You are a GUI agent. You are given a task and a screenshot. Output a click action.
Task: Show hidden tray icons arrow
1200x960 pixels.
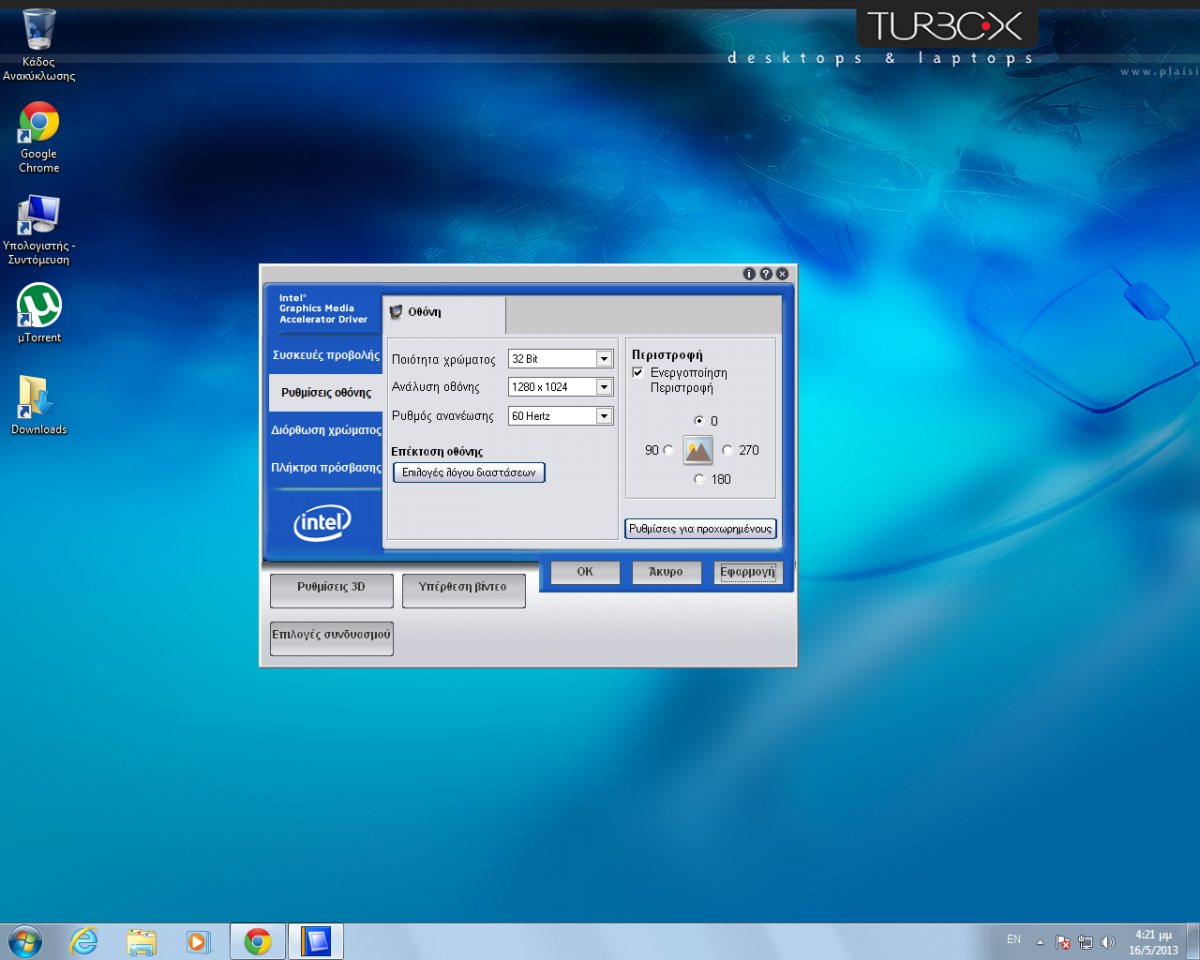tap(1040, 942)
